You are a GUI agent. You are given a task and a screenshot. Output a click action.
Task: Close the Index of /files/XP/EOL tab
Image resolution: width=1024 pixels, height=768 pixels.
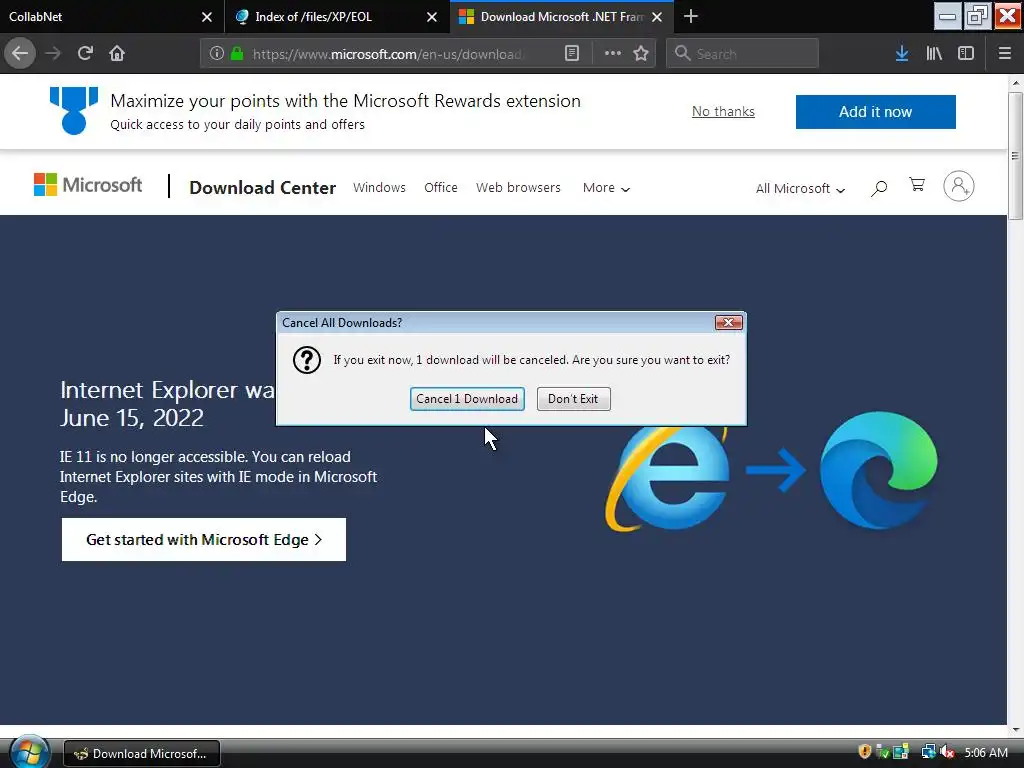(x=432, y=17)
